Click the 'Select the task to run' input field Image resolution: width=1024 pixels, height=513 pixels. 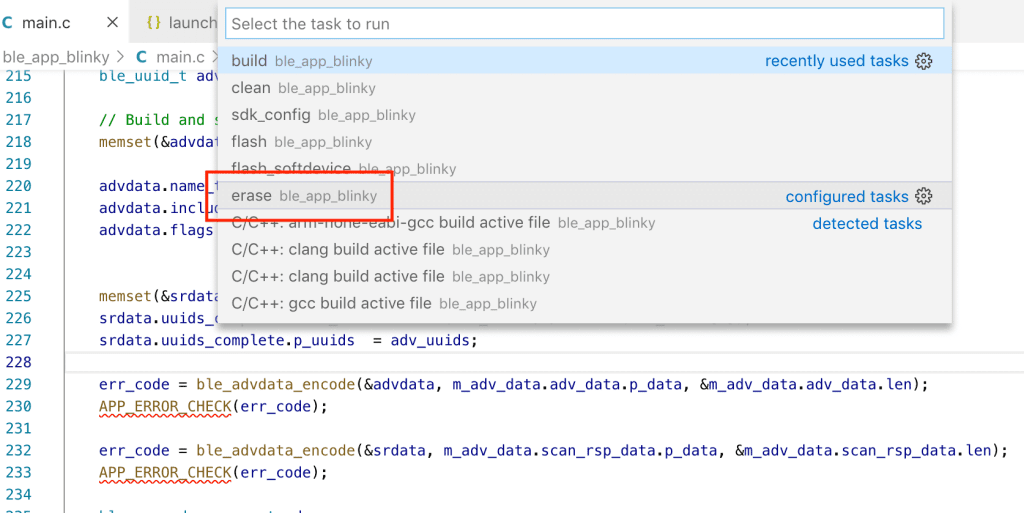pos(584,23)
